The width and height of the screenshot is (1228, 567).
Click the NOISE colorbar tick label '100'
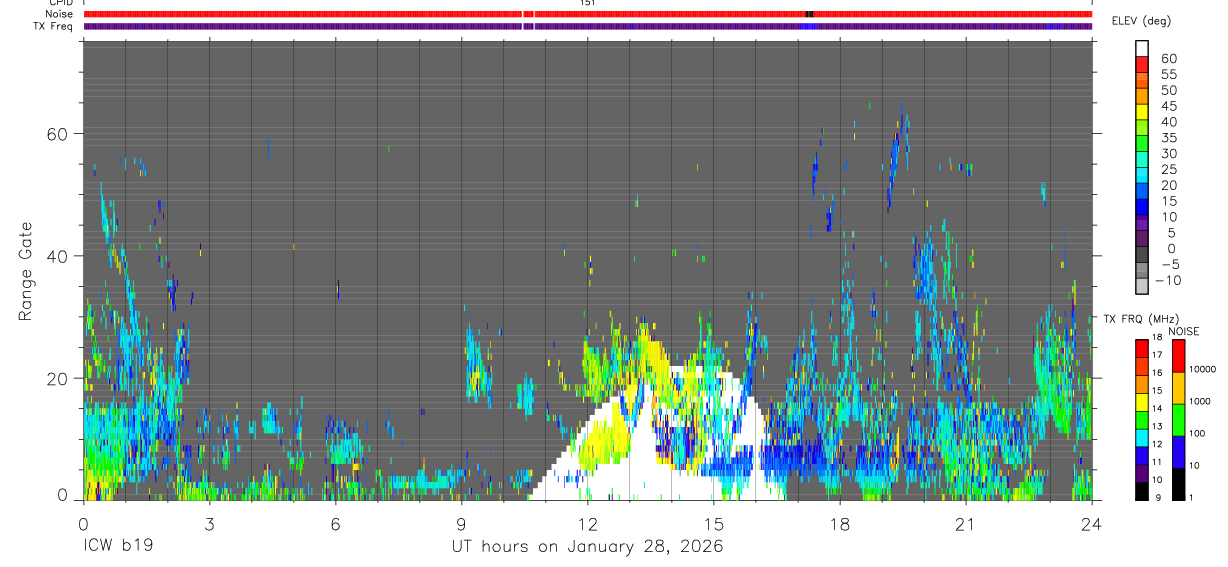1198,433
